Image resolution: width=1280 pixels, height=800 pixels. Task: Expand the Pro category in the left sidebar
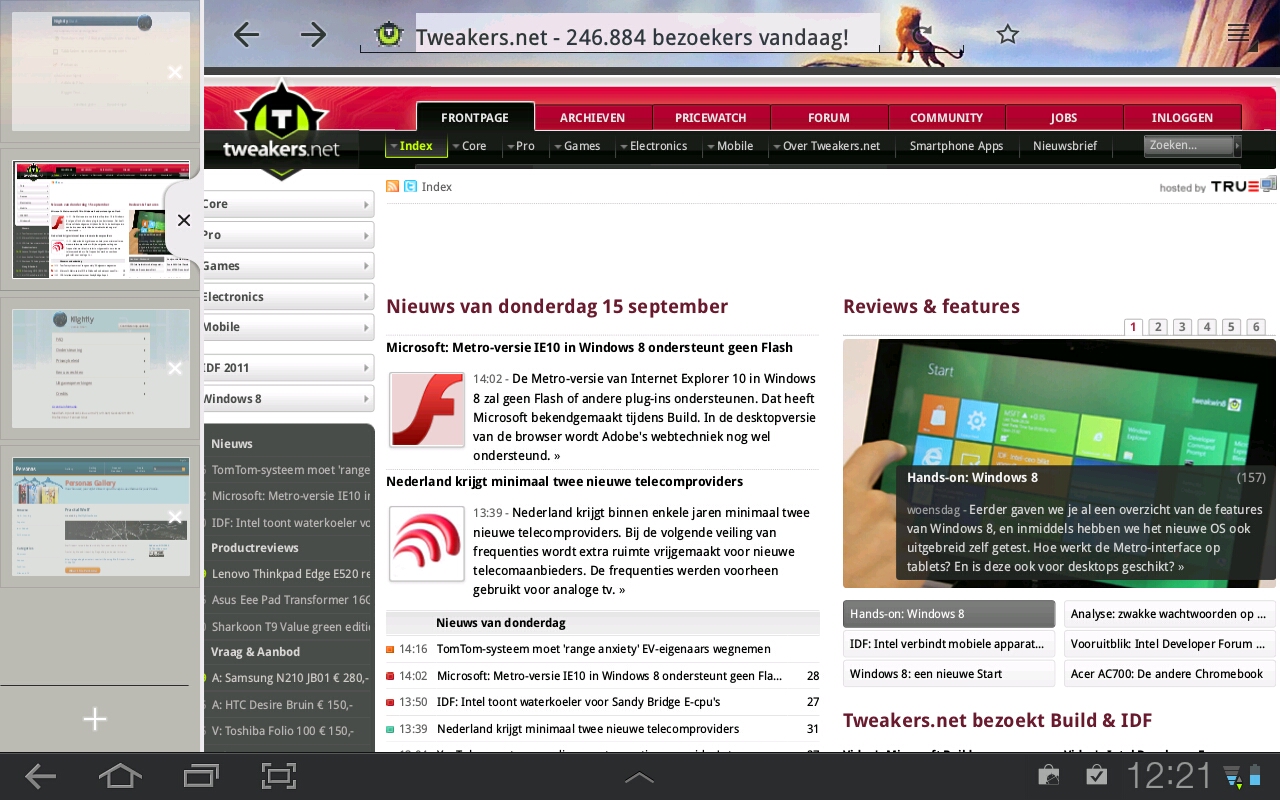[288, 235]
